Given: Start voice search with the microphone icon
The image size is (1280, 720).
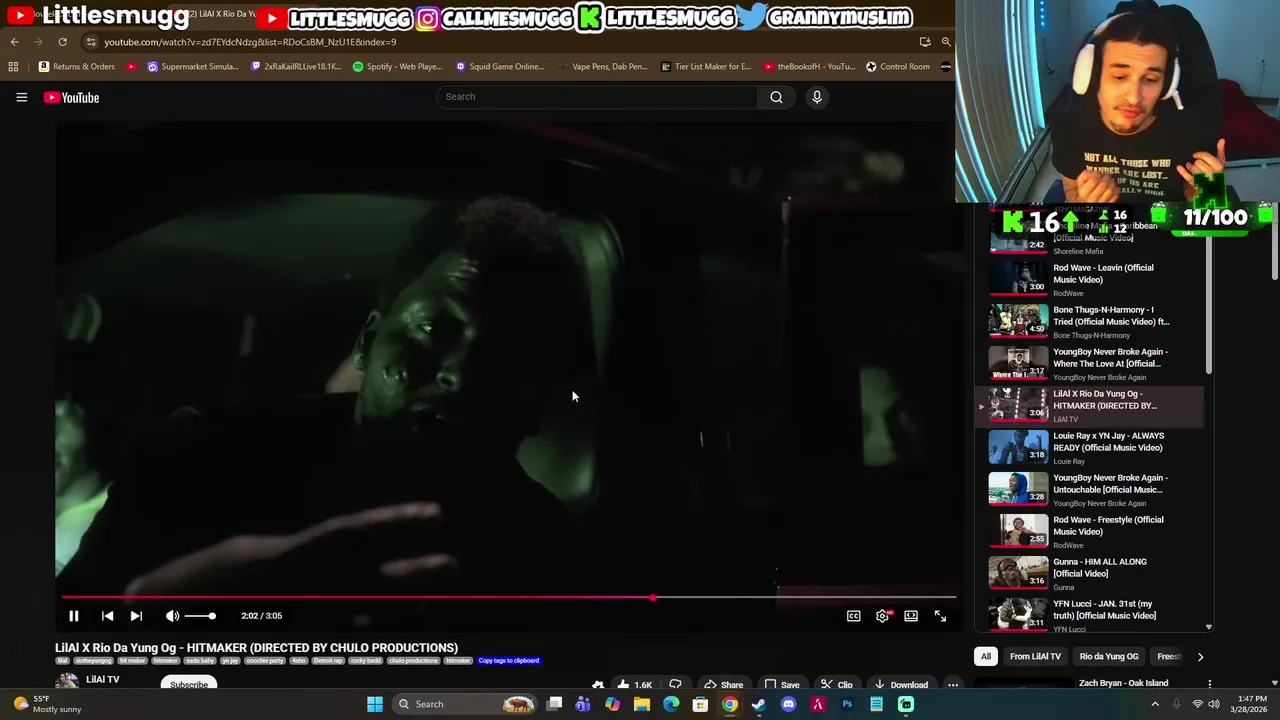Looking at the screenshot, I should click(x=816, y=97).
